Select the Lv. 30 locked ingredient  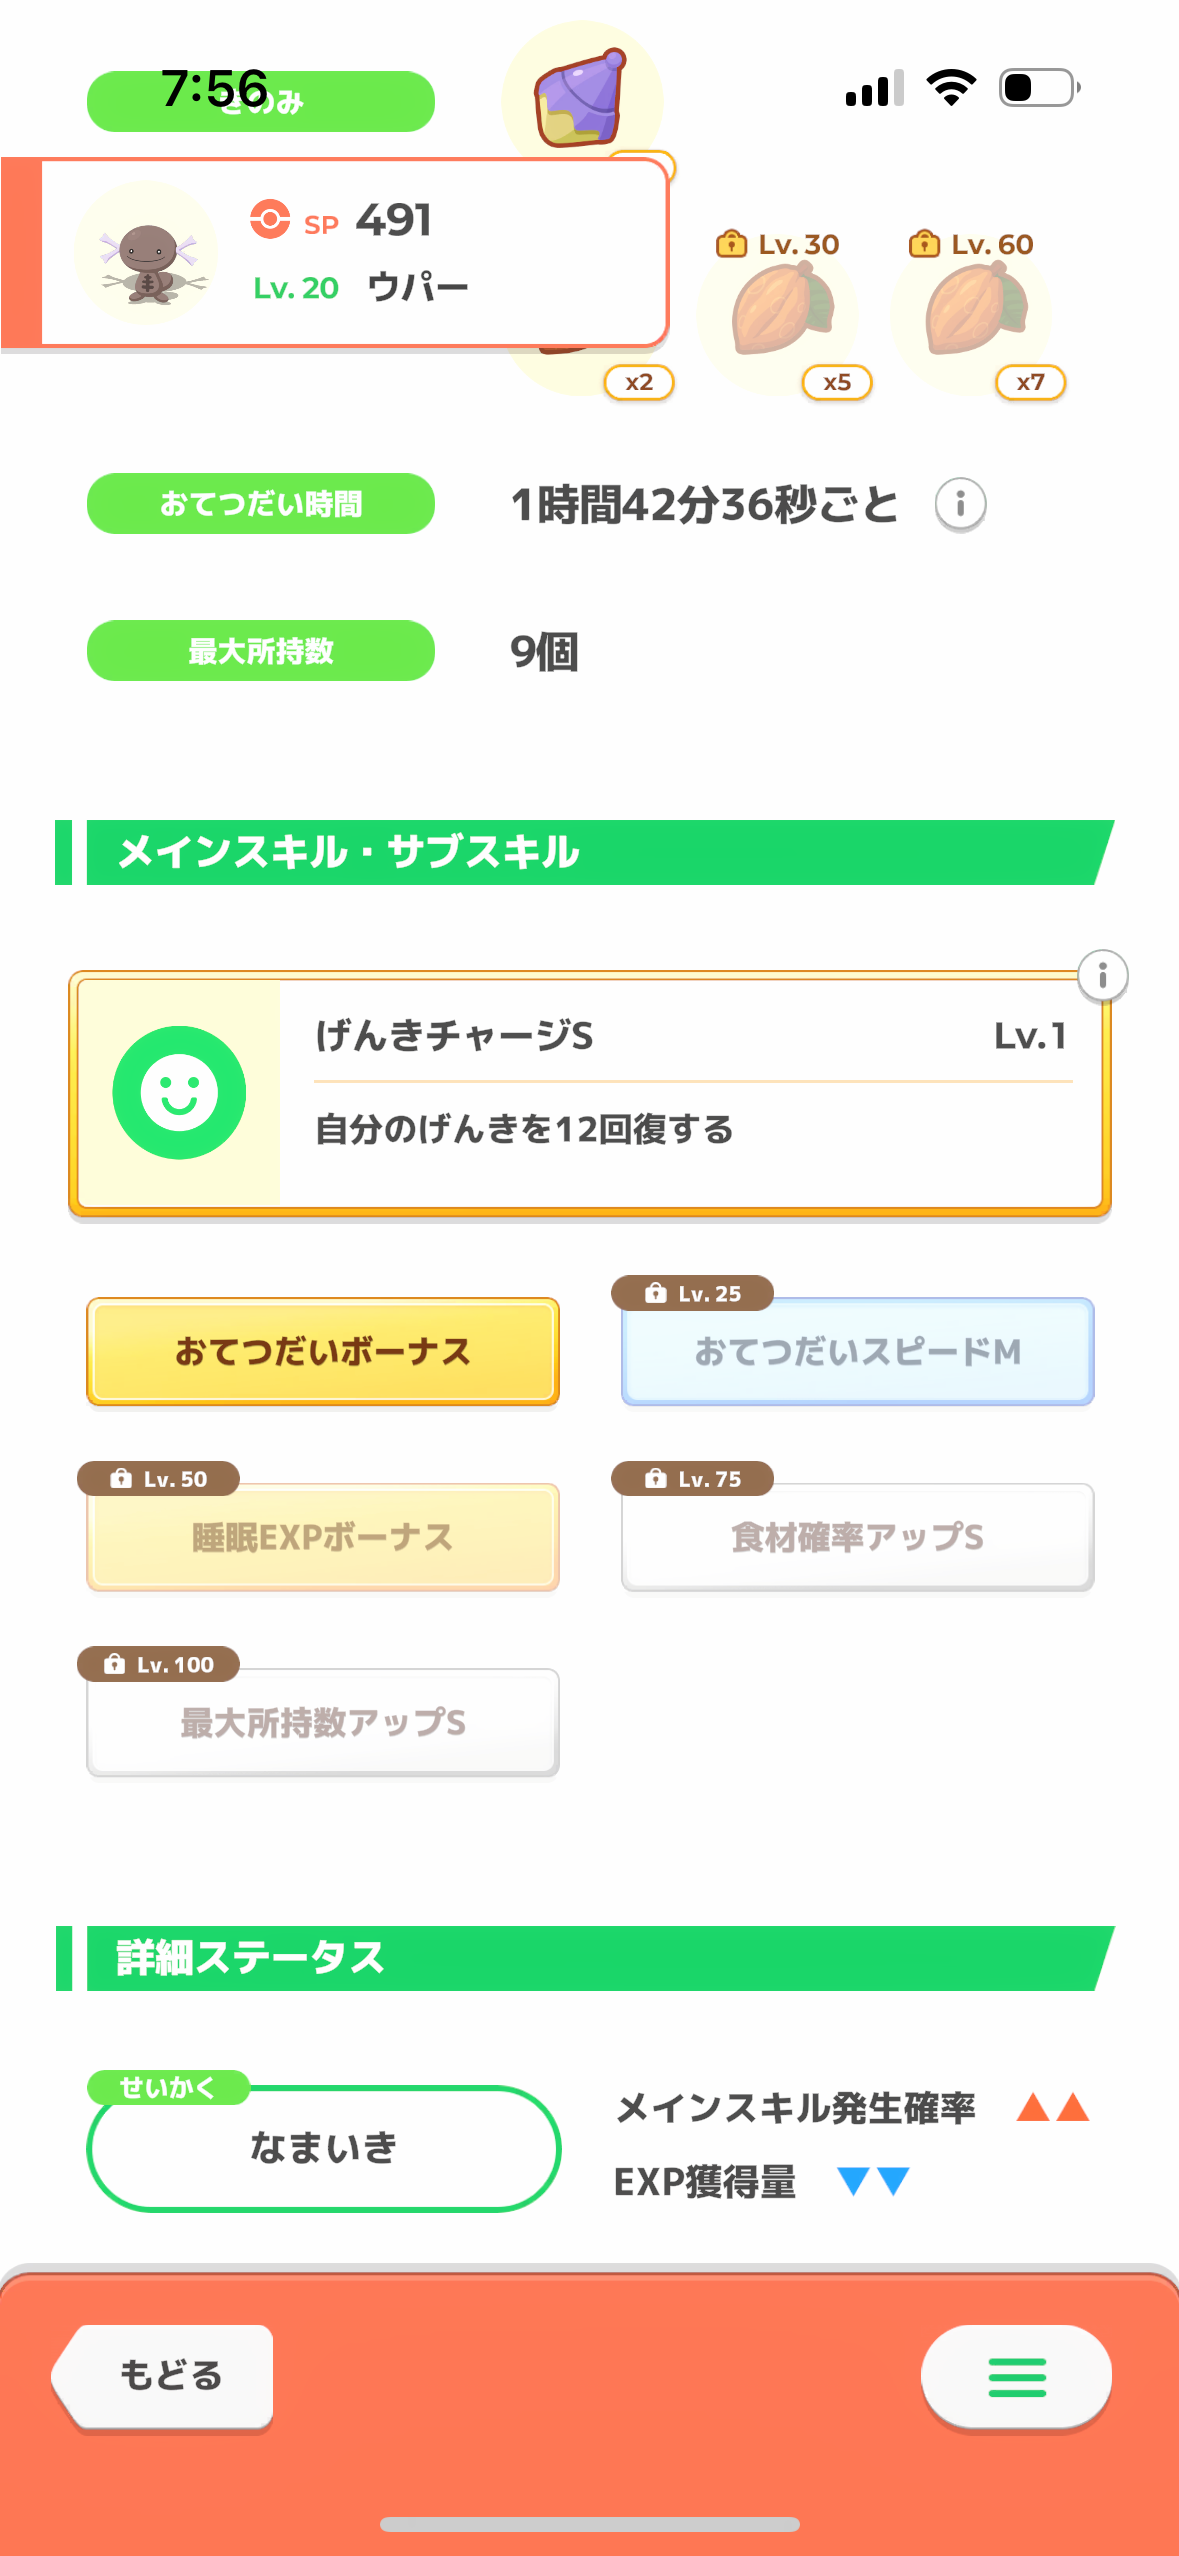780,312
